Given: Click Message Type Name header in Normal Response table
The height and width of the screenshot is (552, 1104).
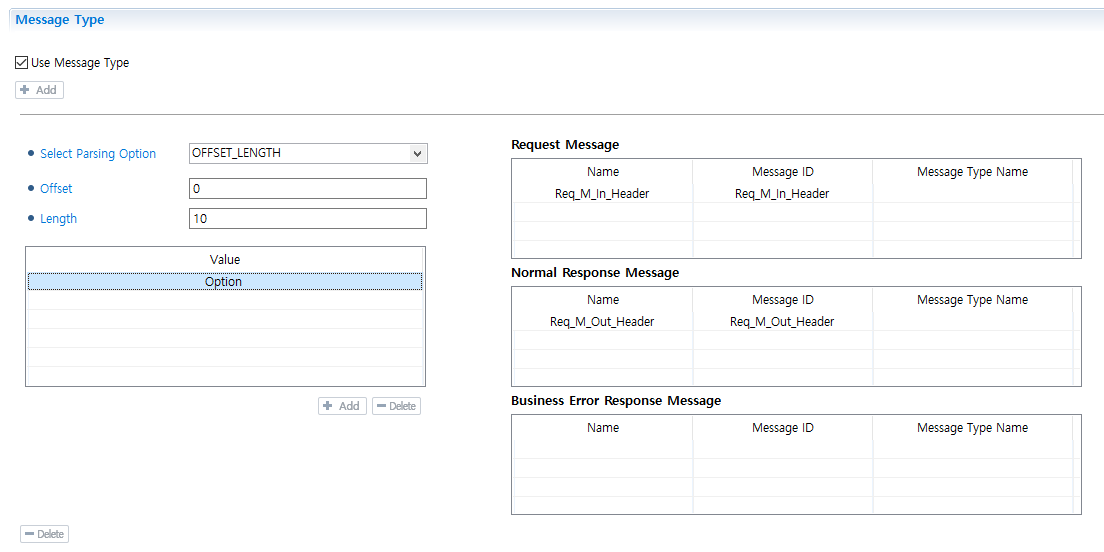Looking at the screenshot, I should [x=972, y=300].
